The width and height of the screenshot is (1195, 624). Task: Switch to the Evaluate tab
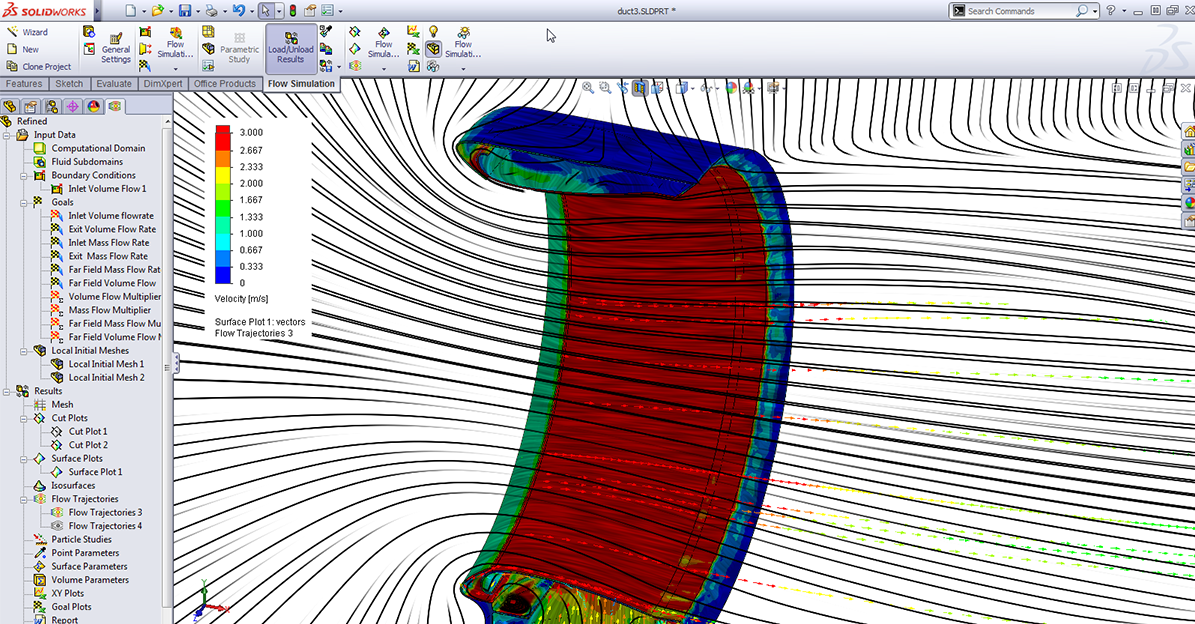114,84
